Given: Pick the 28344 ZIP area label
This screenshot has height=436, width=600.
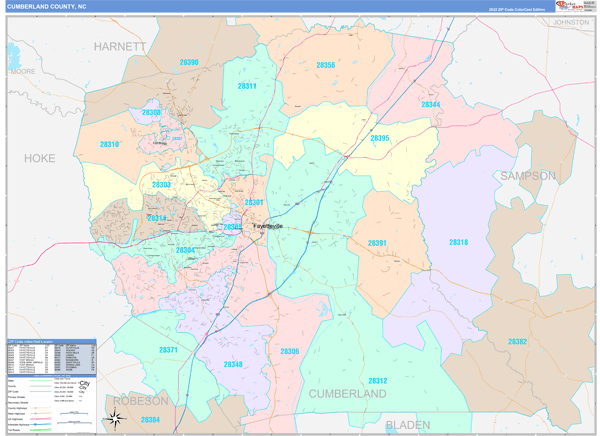Looking at the screenshot, I should (x=431, y=104).
